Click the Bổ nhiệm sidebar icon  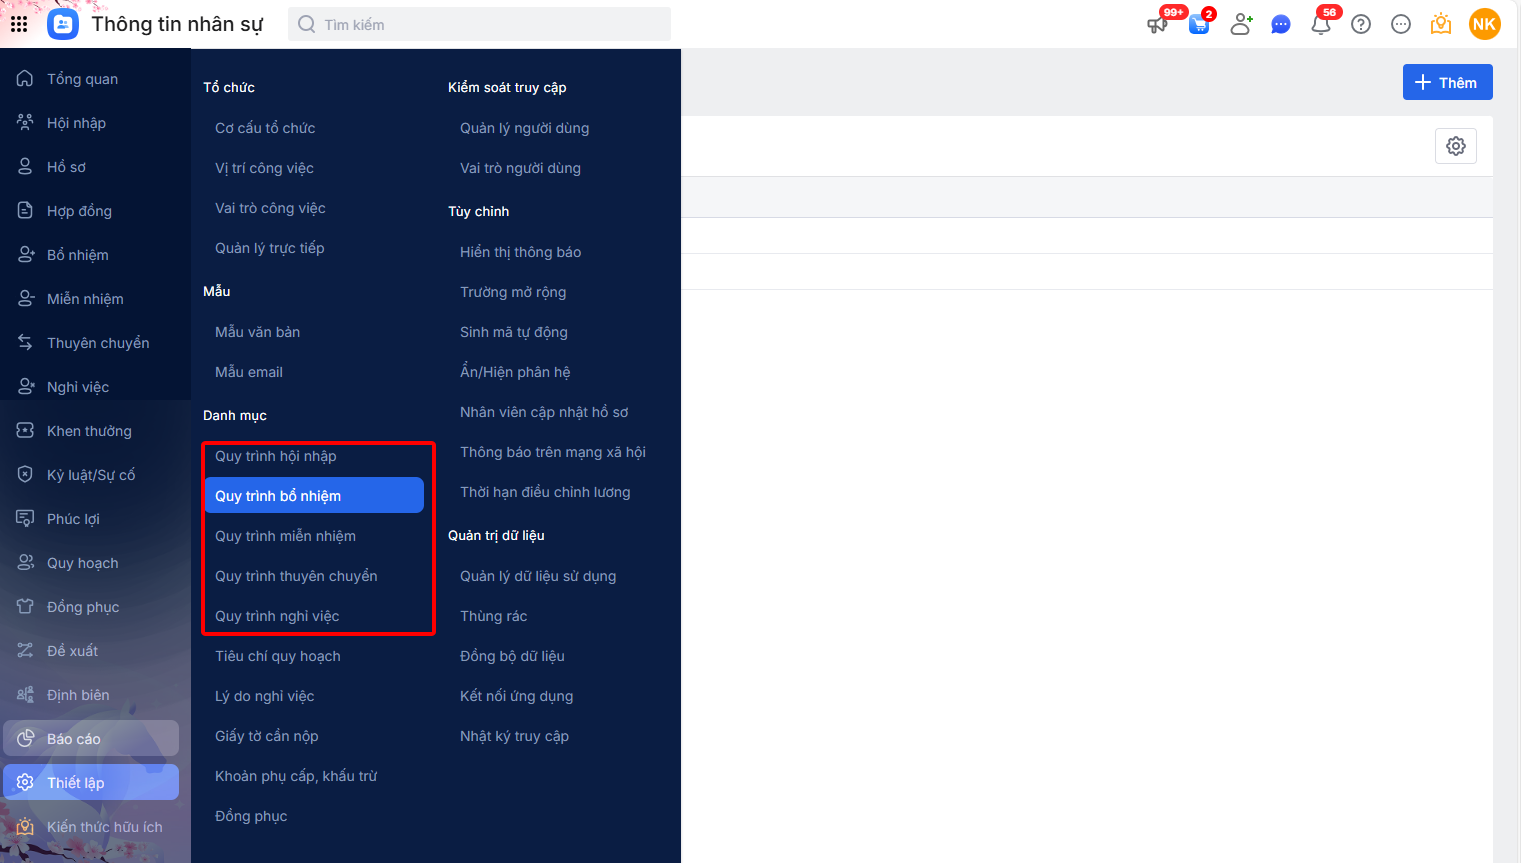click(25, 255)
